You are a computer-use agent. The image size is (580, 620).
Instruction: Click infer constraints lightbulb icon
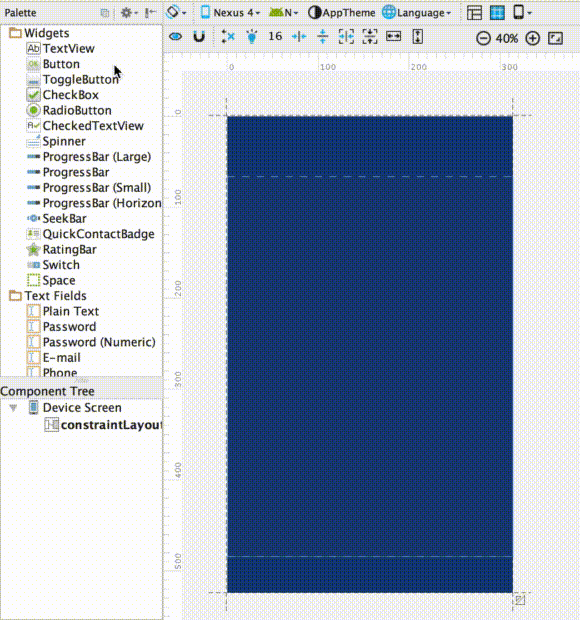(x=251, y=37)
